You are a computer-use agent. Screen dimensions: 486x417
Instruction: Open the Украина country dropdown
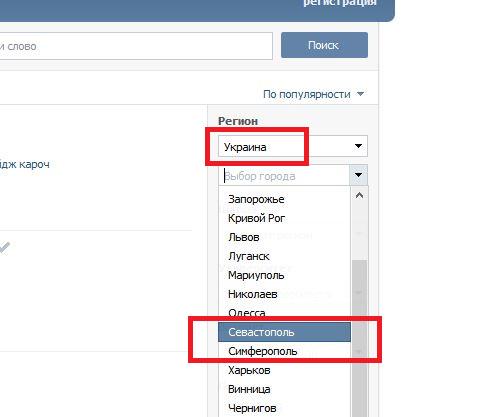click(x=293, y=146)
